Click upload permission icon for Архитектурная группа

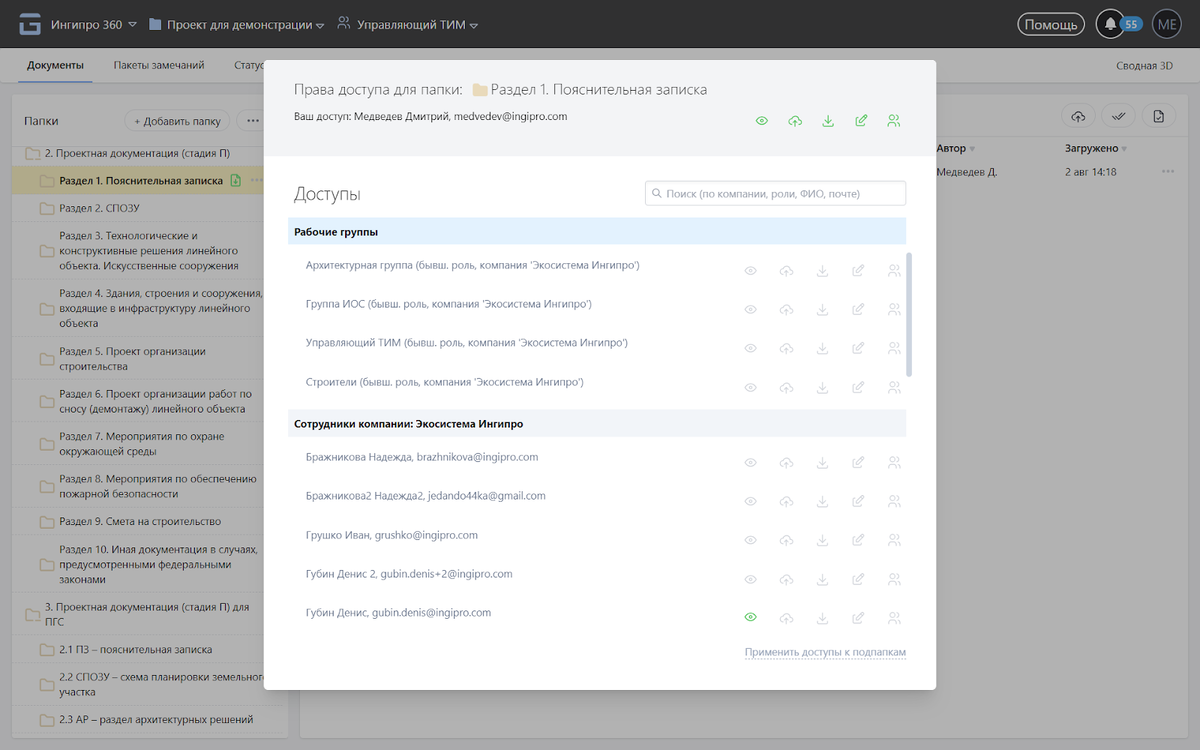coord(787,271)
